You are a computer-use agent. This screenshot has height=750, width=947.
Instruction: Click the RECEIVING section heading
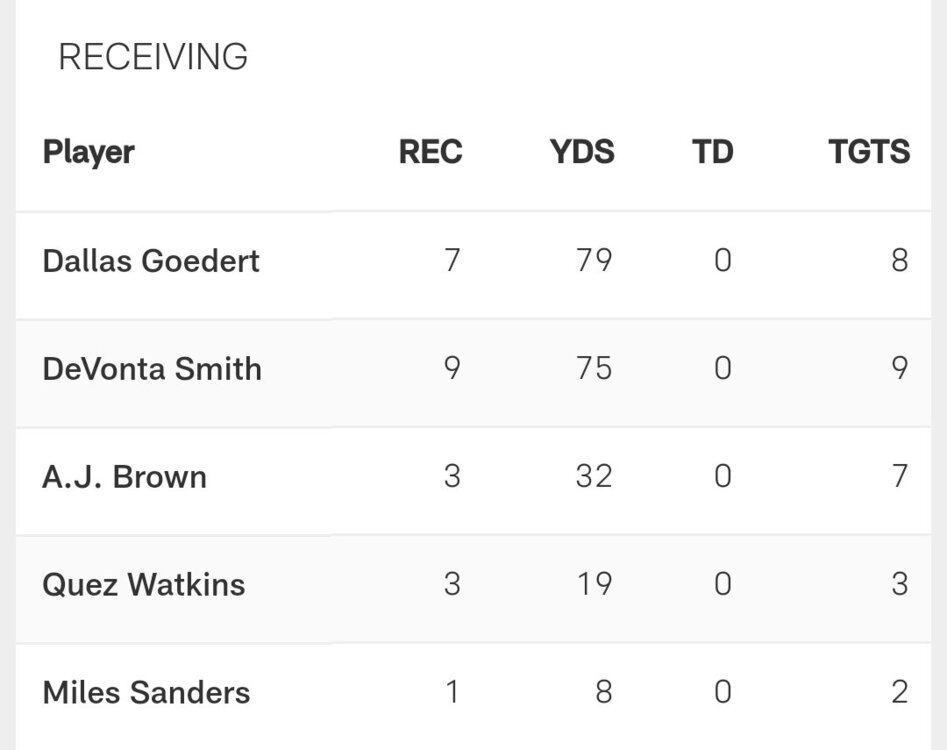coord(153,57)
